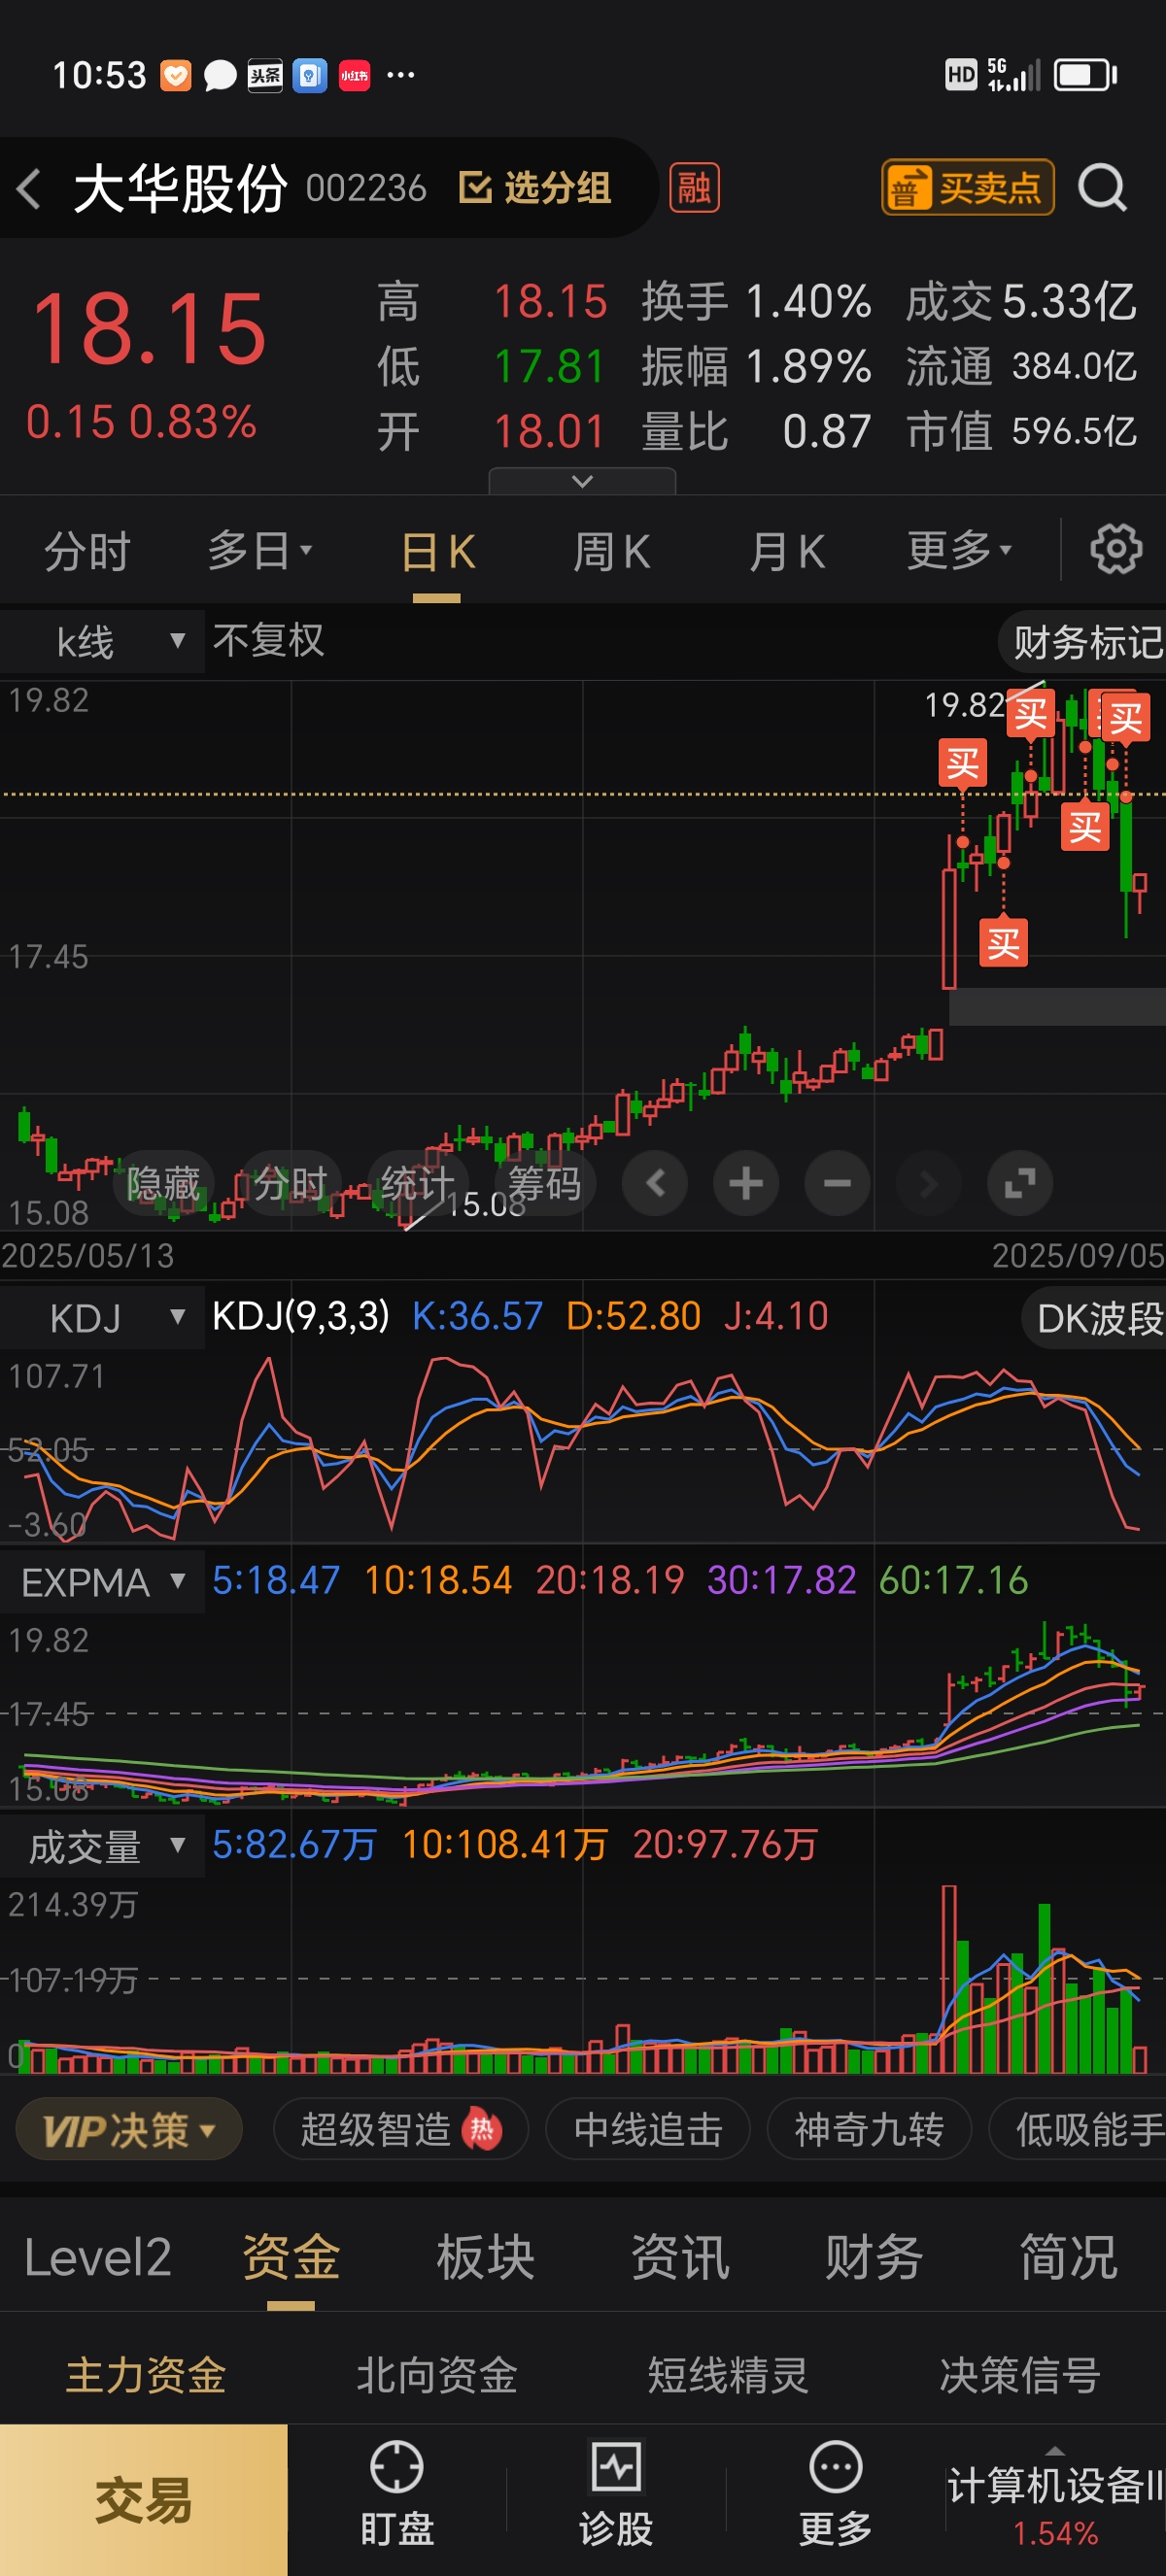Zoom in chart with the plus button
This screenshot has width=1166, height=2576.
[x=746, y=1184]
